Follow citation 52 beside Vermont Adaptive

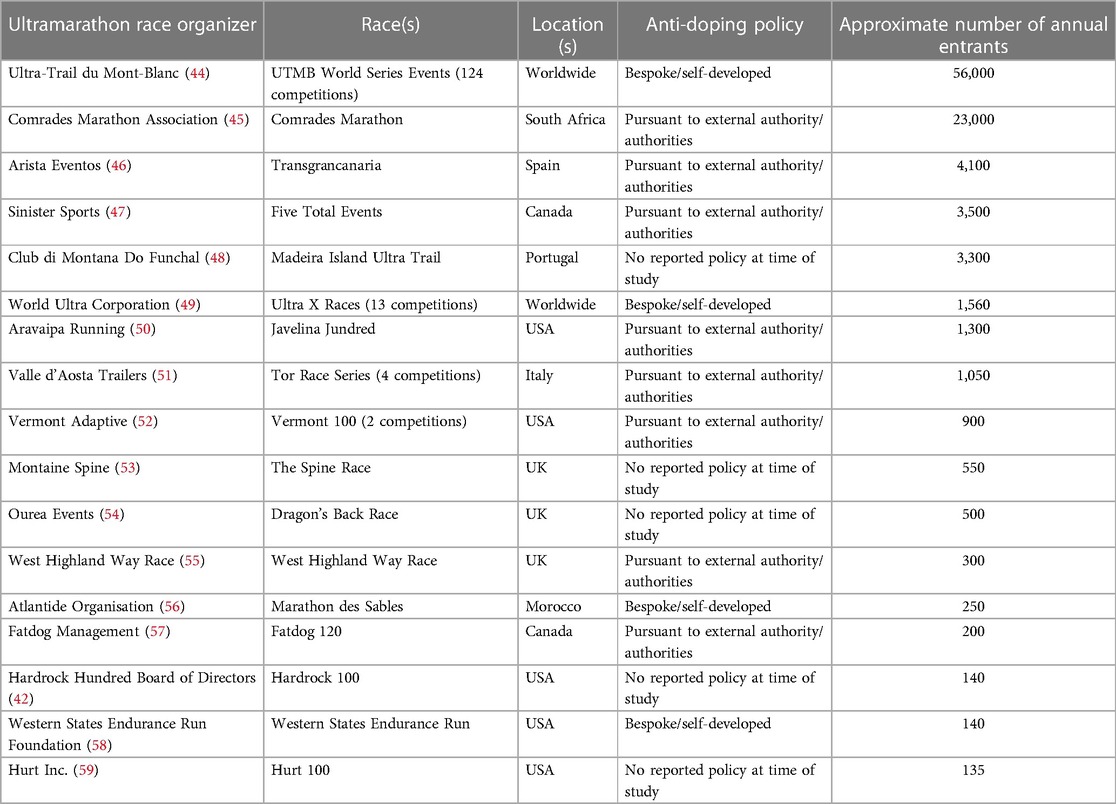(145, 422)
